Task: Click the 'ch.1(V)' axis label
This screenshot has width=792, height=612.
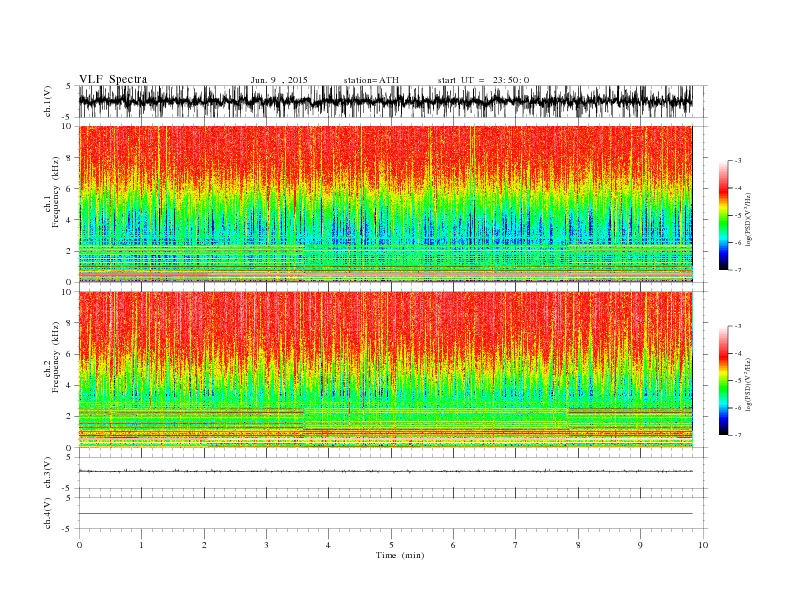Action: (x=48, y=101)
